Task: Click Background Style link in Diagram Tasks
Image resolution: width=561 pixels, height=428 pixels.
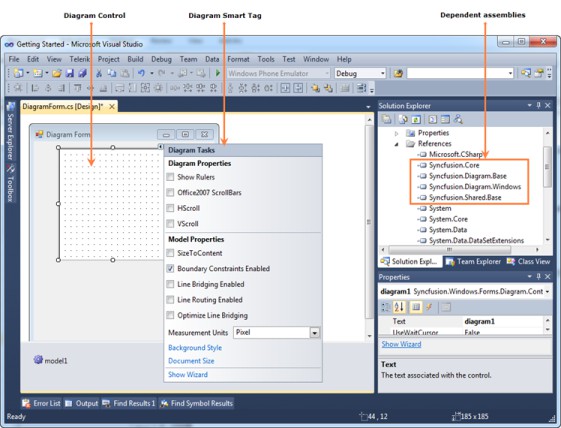Action: [195, 347]
